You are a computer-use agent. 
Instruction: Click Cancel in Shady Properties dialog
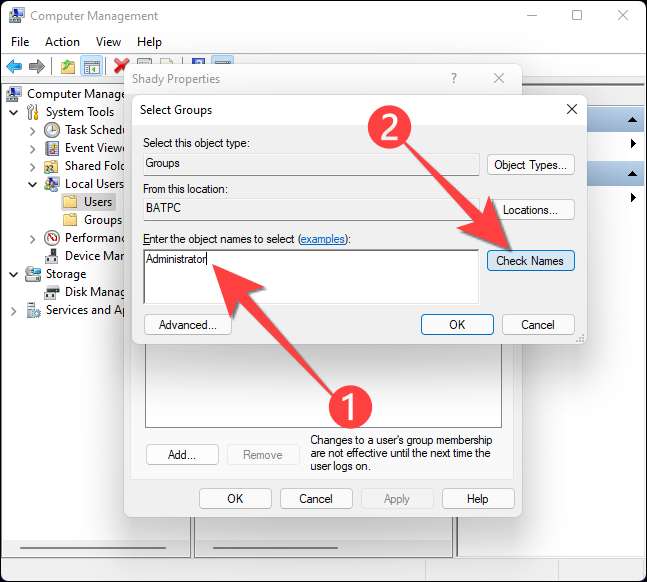(x=316, y=499)
